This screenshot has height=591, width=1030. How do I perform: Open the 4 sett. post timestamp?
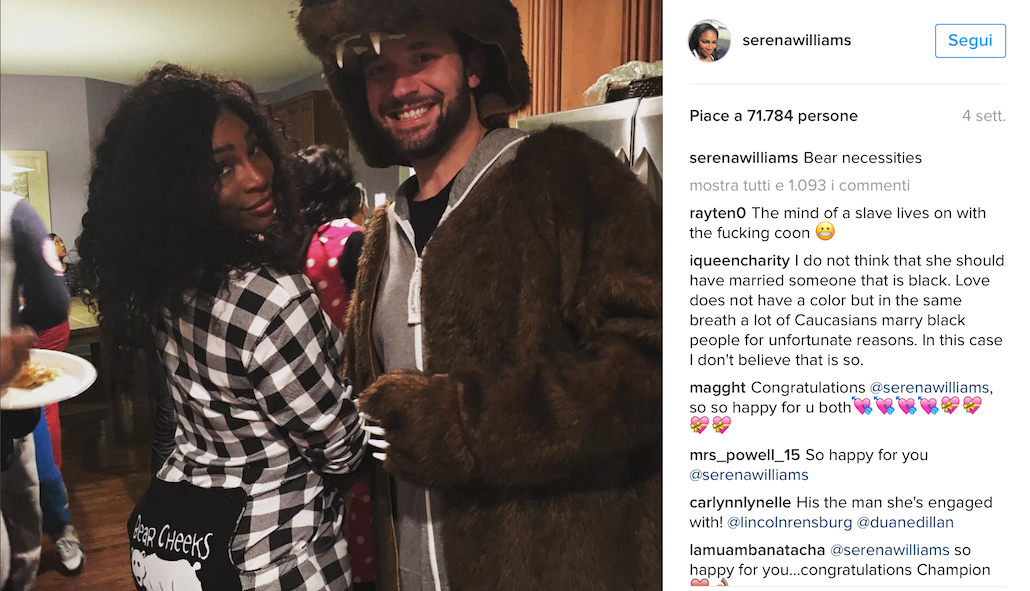tap(983, 116)
